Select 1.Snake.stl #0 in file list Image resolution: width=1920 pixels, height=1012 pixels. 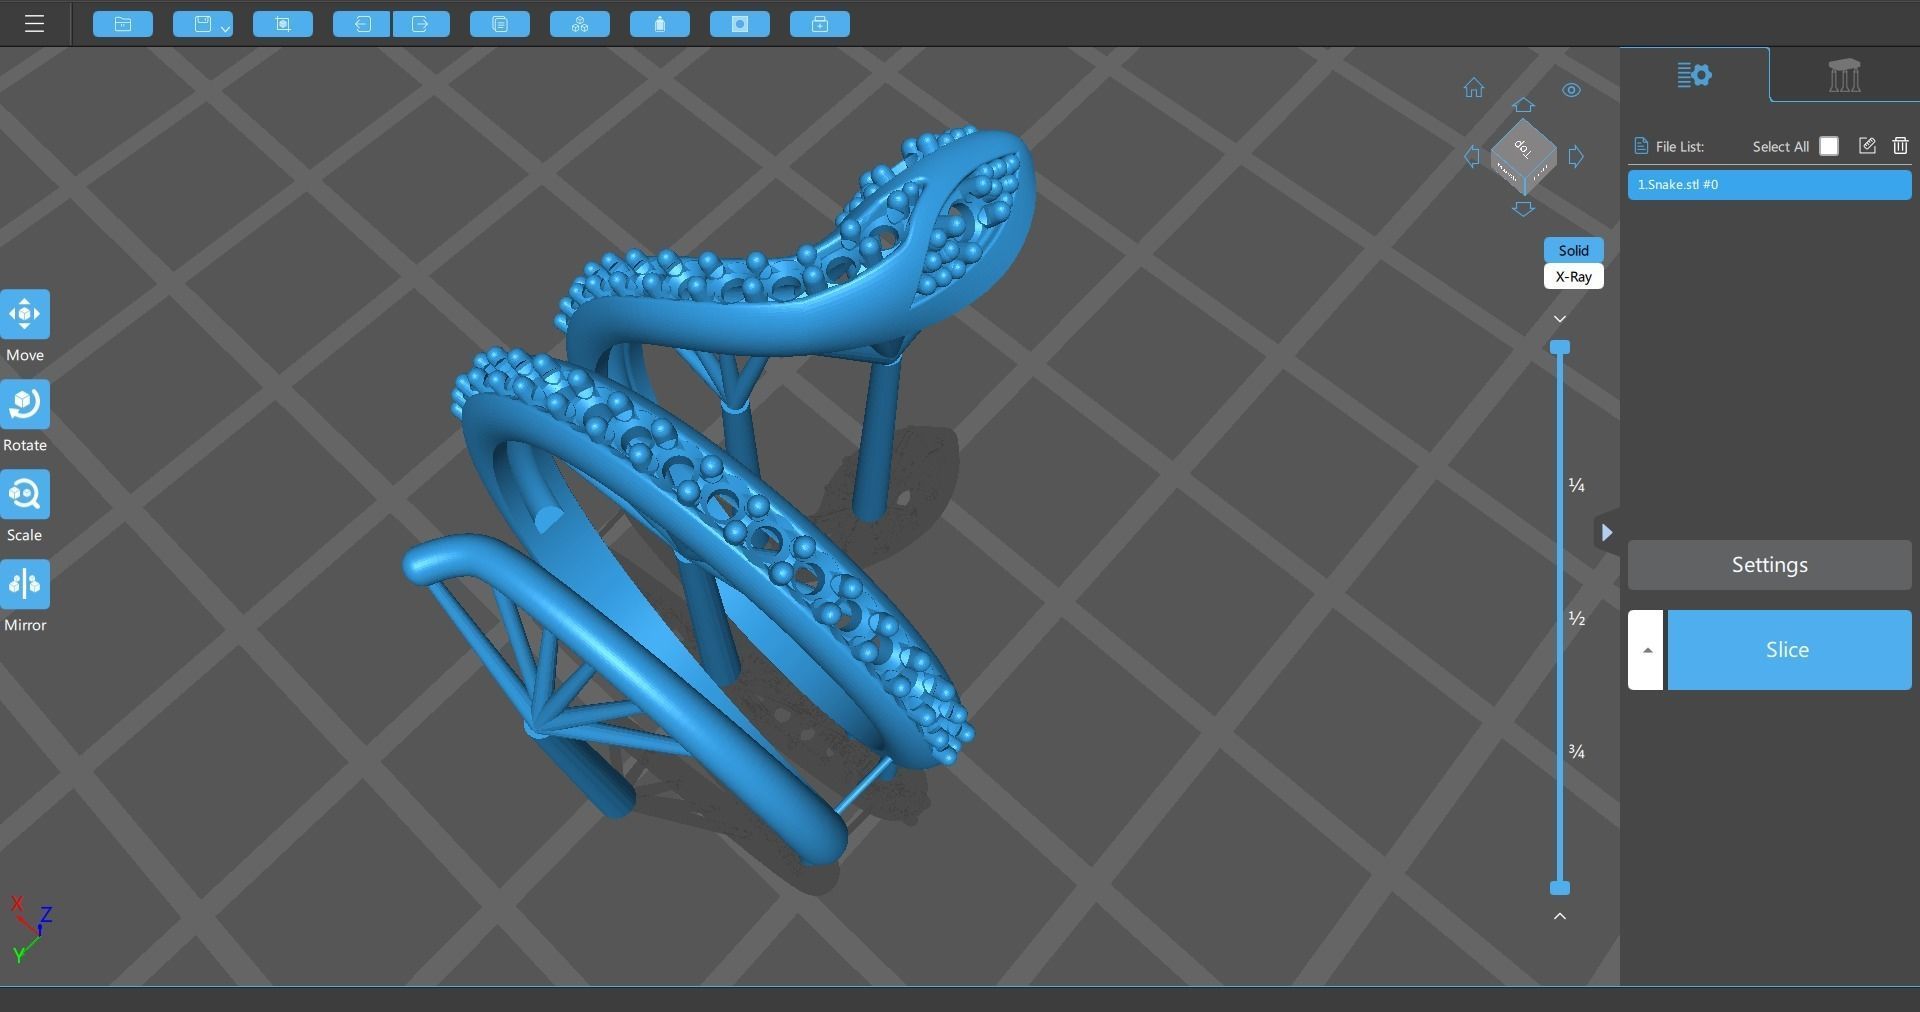(1769, 185)
